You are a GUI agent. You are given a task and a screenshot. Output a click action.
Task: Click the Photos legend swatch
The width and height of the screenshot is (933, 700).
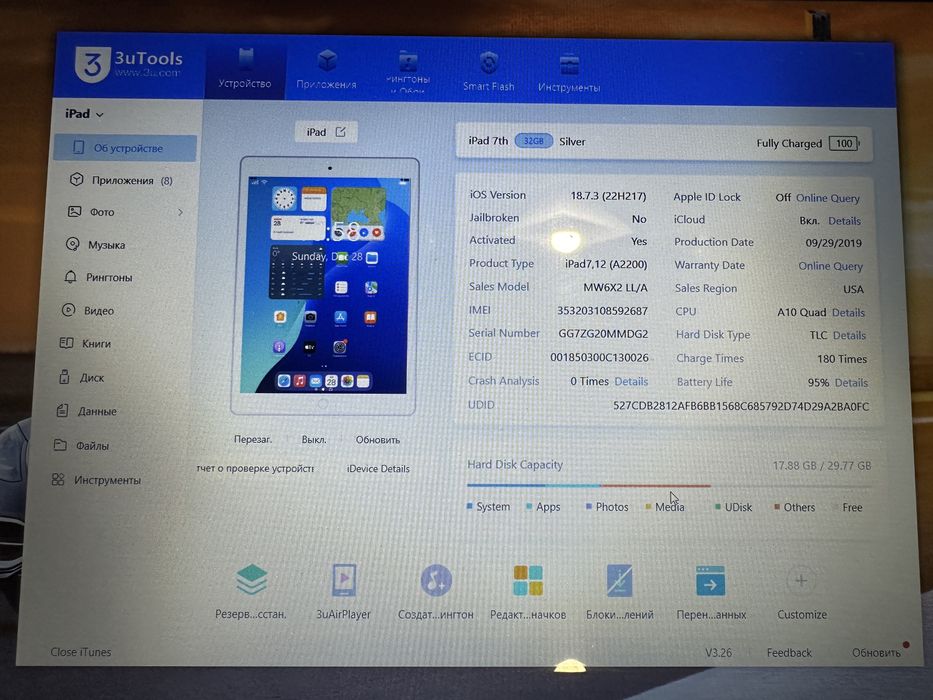(x=588, y=507)
